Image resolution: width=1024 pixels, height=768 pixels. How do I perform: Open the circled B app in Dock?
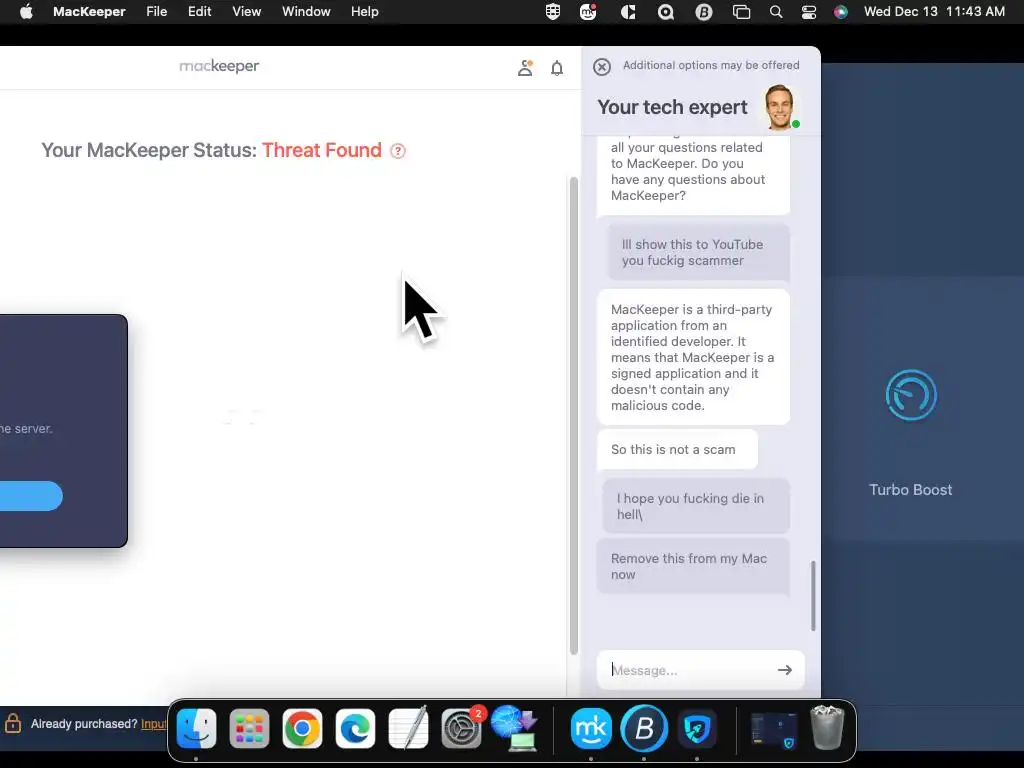[644, 728]
